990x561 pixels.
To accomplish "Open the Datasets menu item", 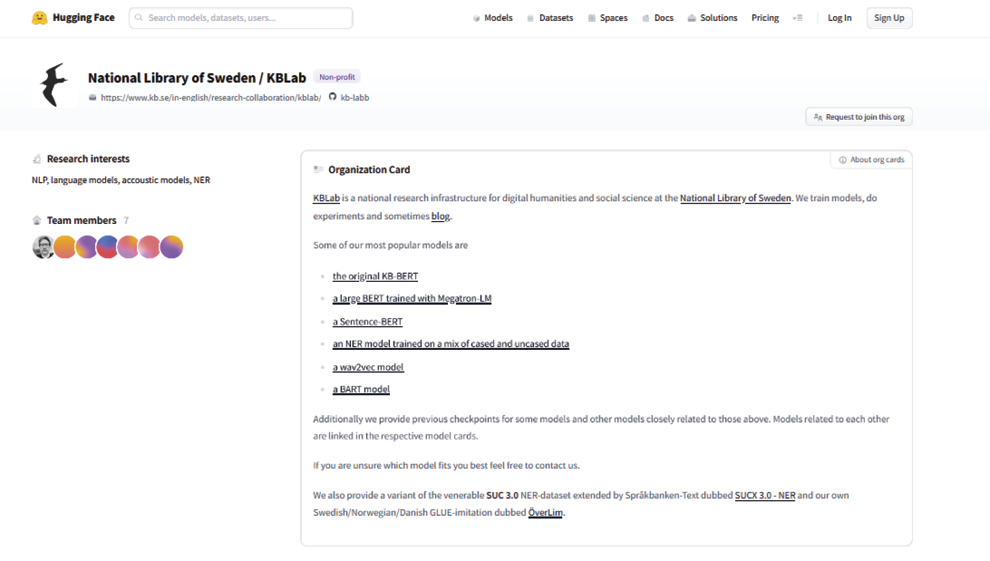I will [x=550, y=18].
